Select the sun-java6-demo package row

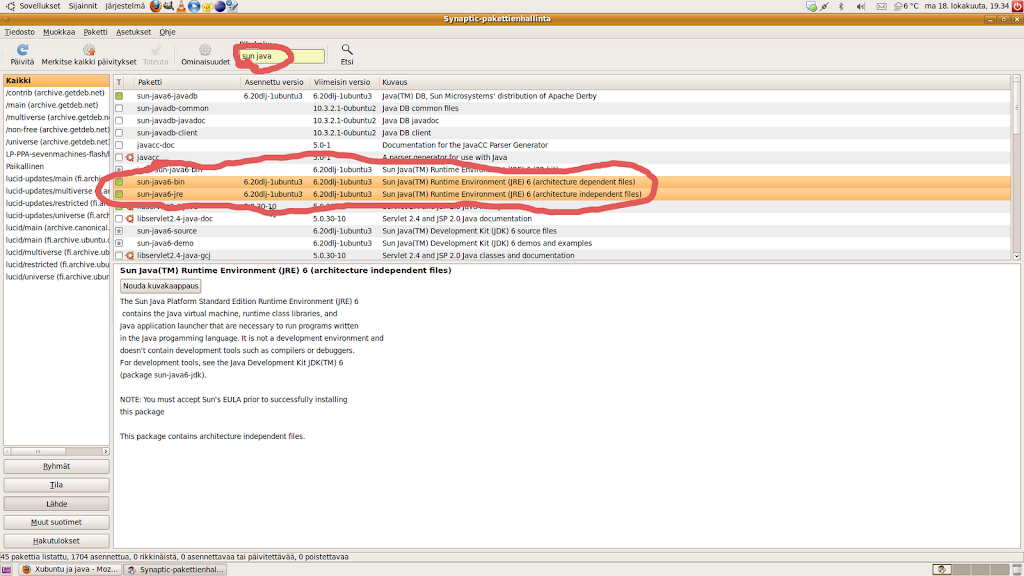coord(562,244)
